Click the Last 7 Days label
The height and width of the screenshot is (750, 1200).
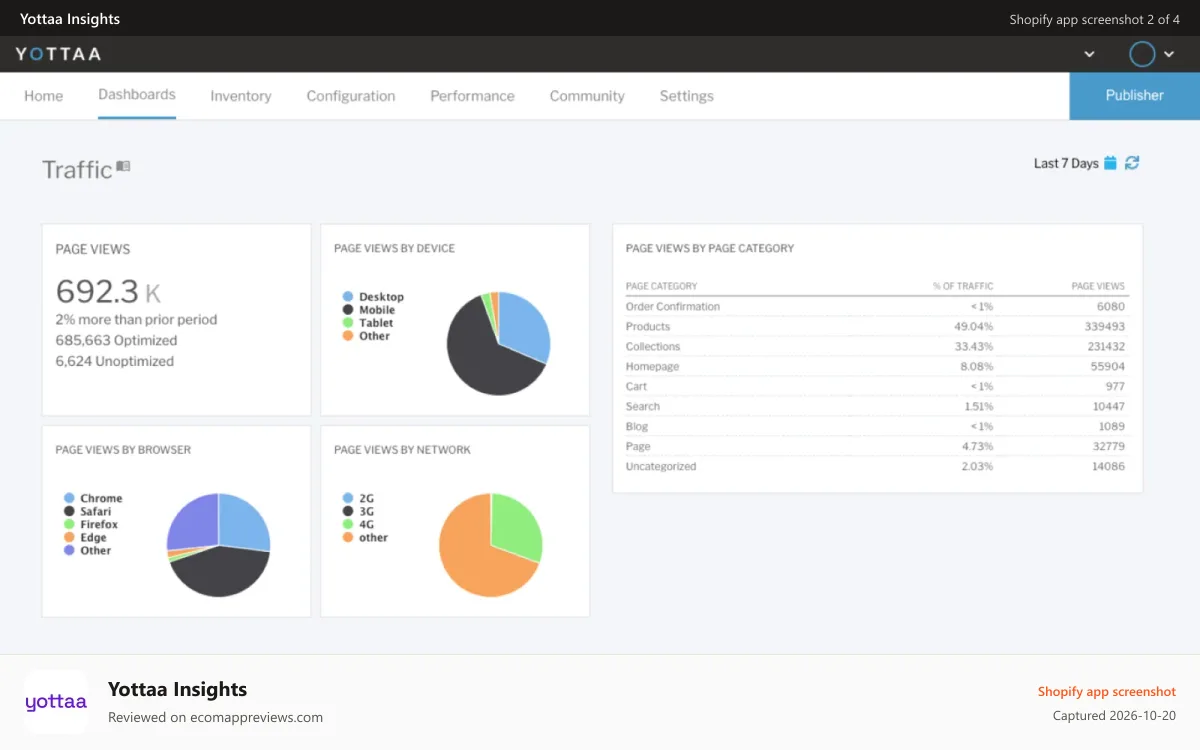1066,163
